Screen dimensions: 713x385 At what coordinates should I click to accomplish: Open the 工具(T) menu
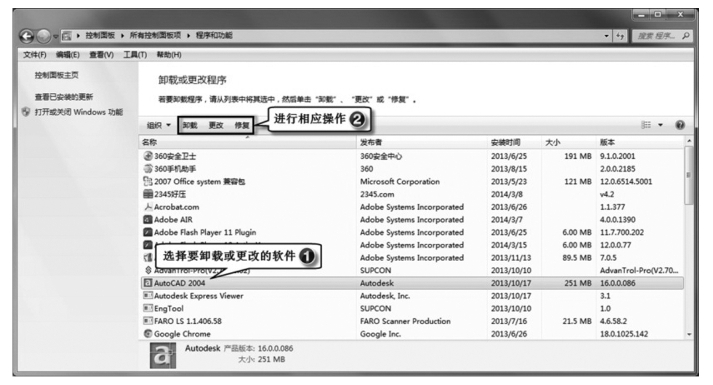[135, 55]
